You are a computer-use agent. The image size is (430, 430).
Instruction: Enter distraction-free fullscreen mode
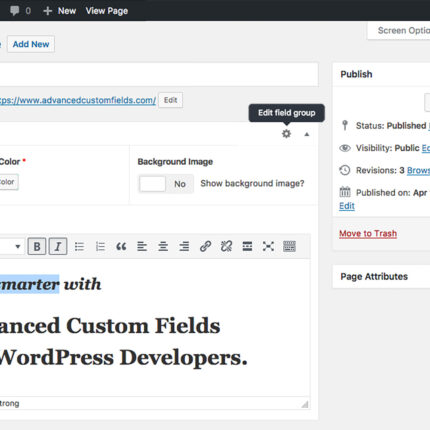click(268, 246)
